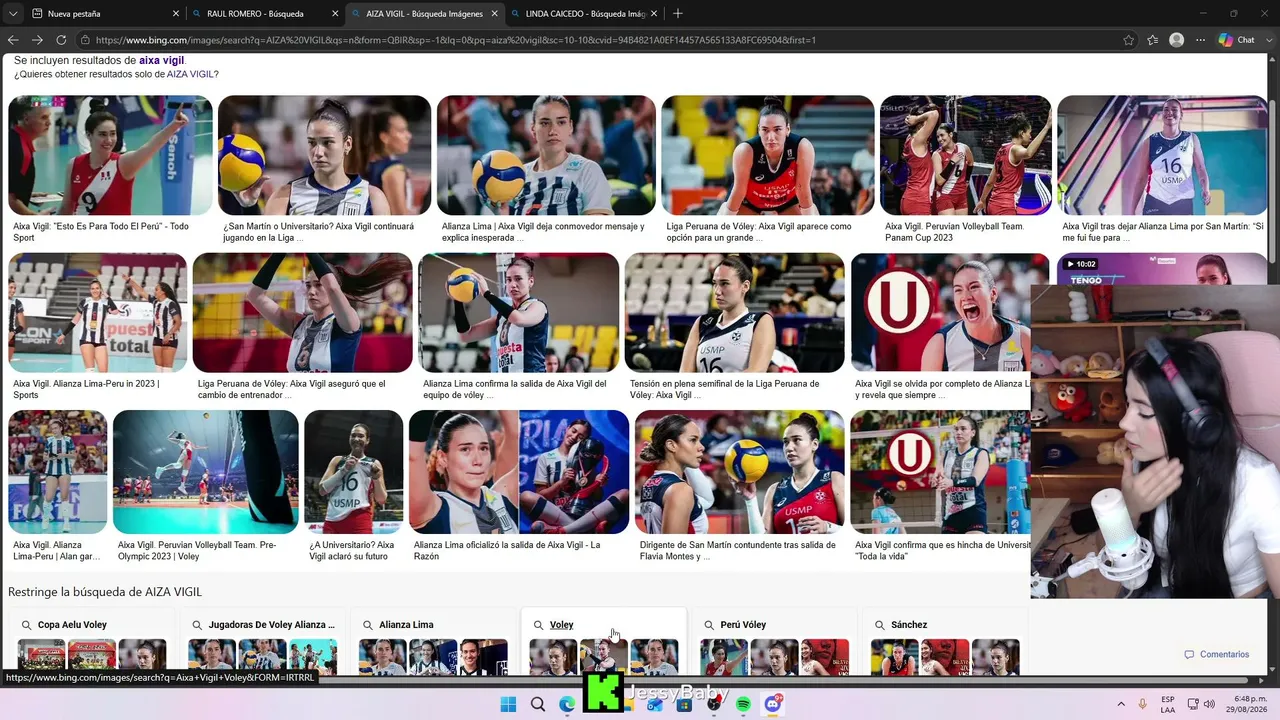Viewport: 1280px width, 720px height.
Task: Click the microphone tray icon
Action: (1142, 704)
